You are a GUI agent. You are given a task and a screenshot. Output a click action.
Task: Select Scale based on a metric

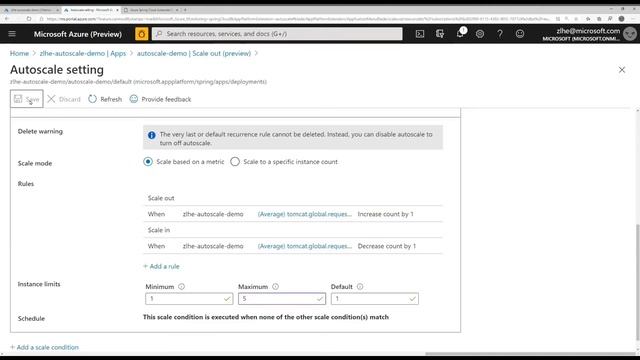coord(148,162)
